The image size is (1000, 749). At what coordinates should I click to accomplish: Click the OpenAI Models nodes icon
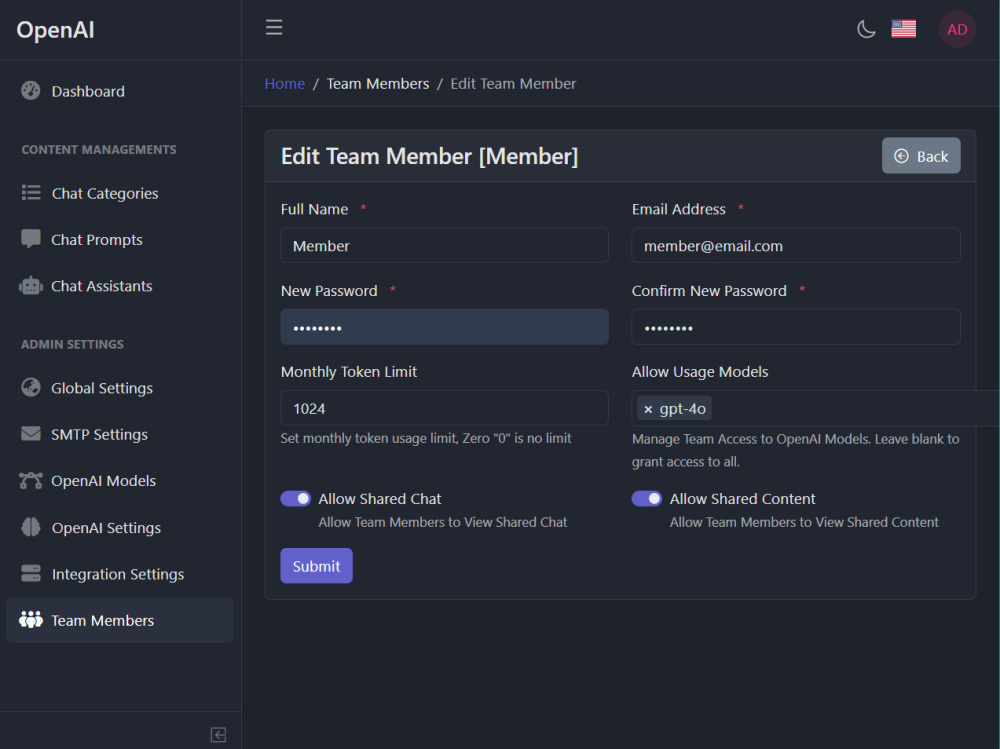[x=31, y=480]
